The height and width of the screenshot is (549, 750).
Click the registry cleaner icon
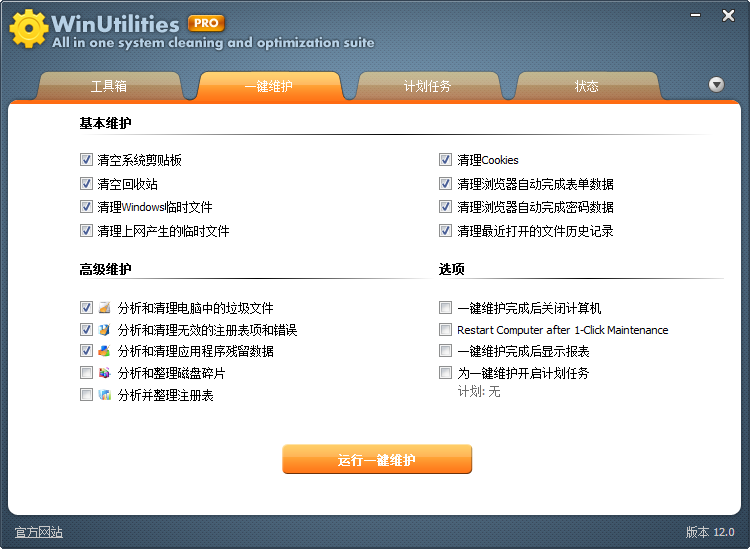click(x=105, y=330)
